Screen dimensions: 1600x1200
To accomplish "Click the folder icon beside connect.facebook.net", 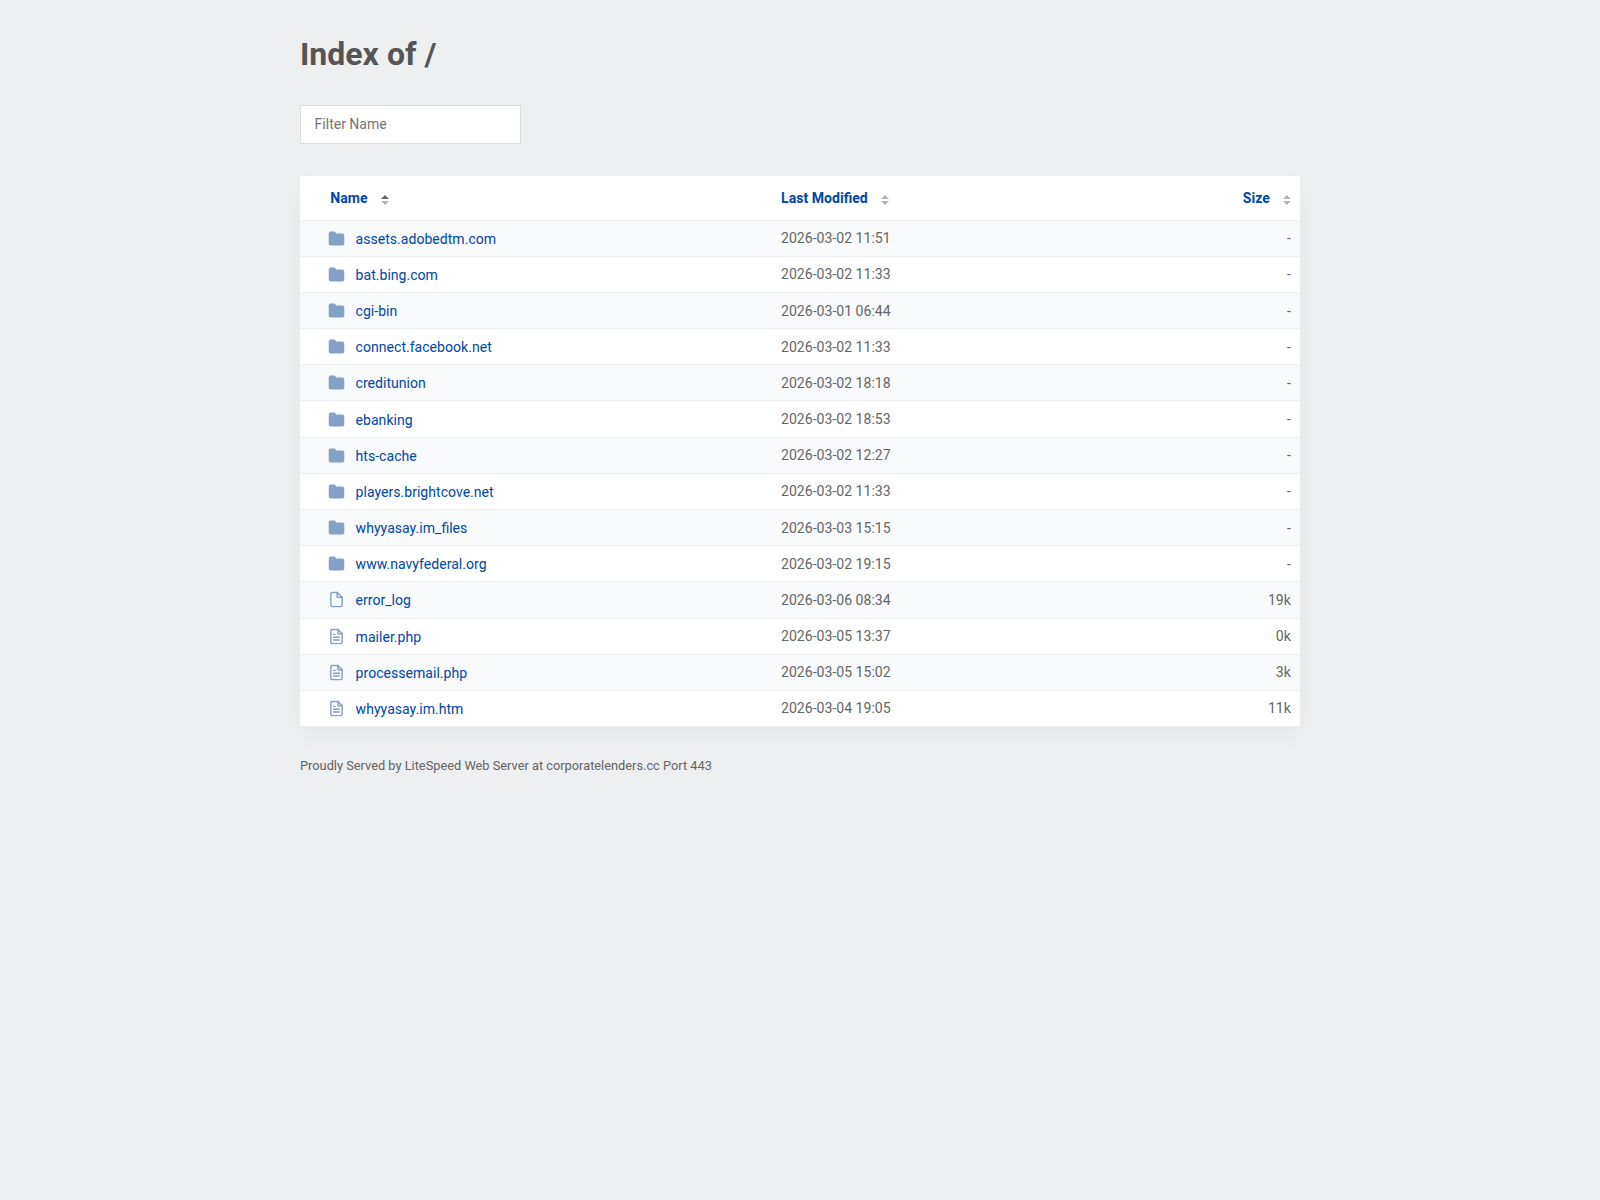I will coord(337,346).
